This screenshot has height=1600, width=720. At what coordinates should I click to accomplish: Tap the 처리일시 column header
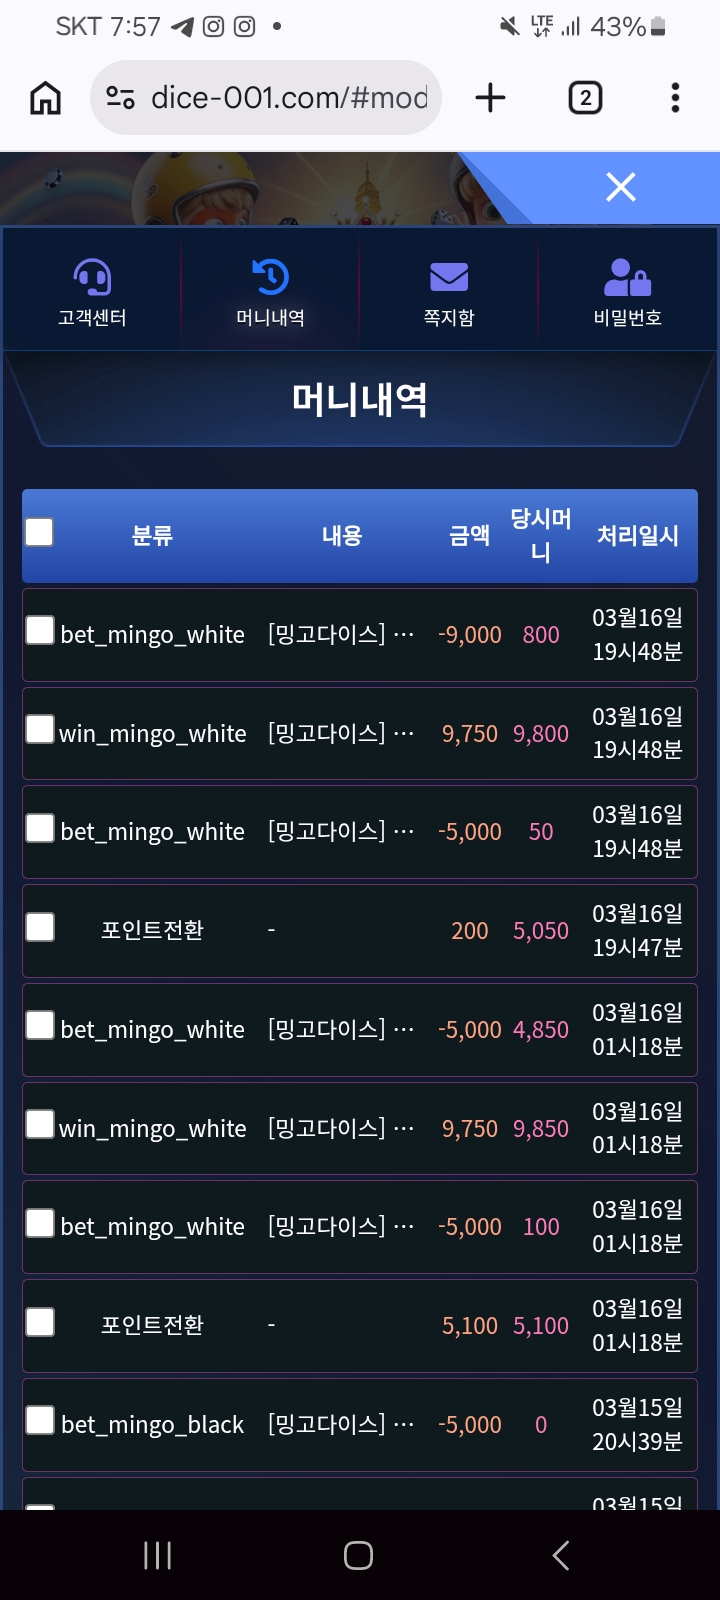click(x=637, y=536)
